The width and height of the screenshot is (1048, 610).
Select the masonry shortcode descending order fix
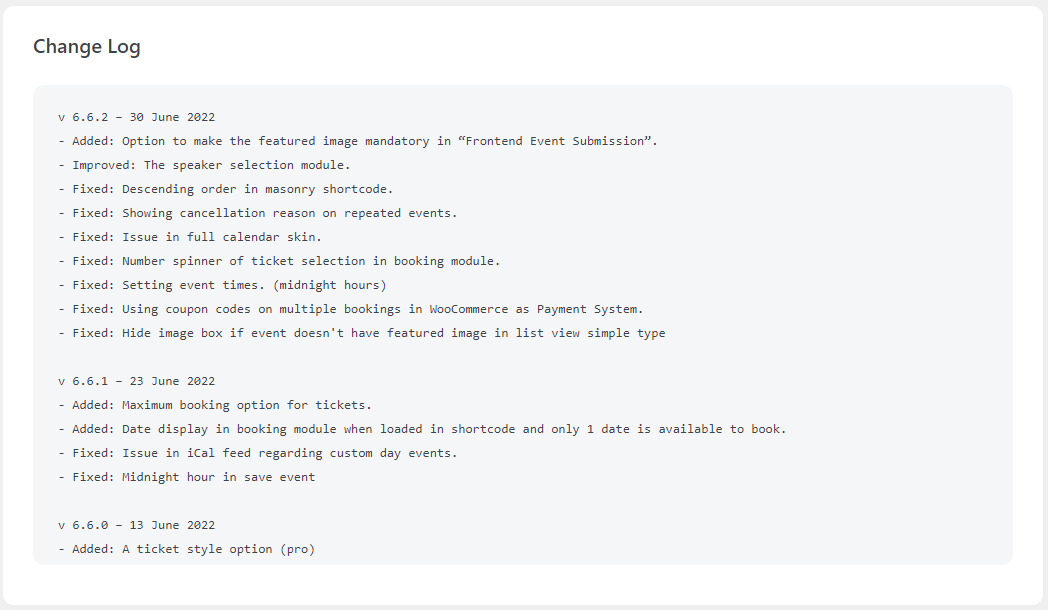226,189
